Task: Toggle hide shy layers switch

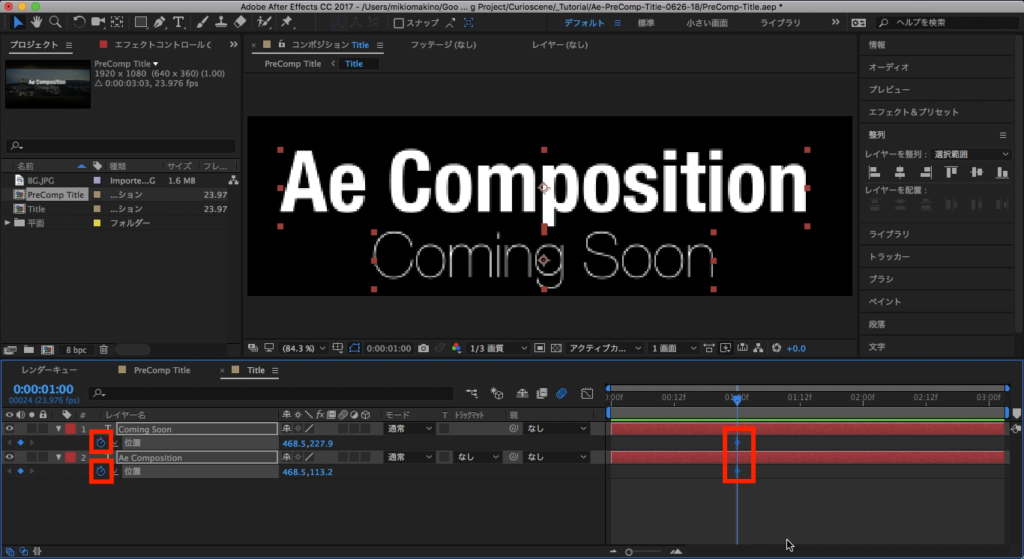Action: pos(522,393)
